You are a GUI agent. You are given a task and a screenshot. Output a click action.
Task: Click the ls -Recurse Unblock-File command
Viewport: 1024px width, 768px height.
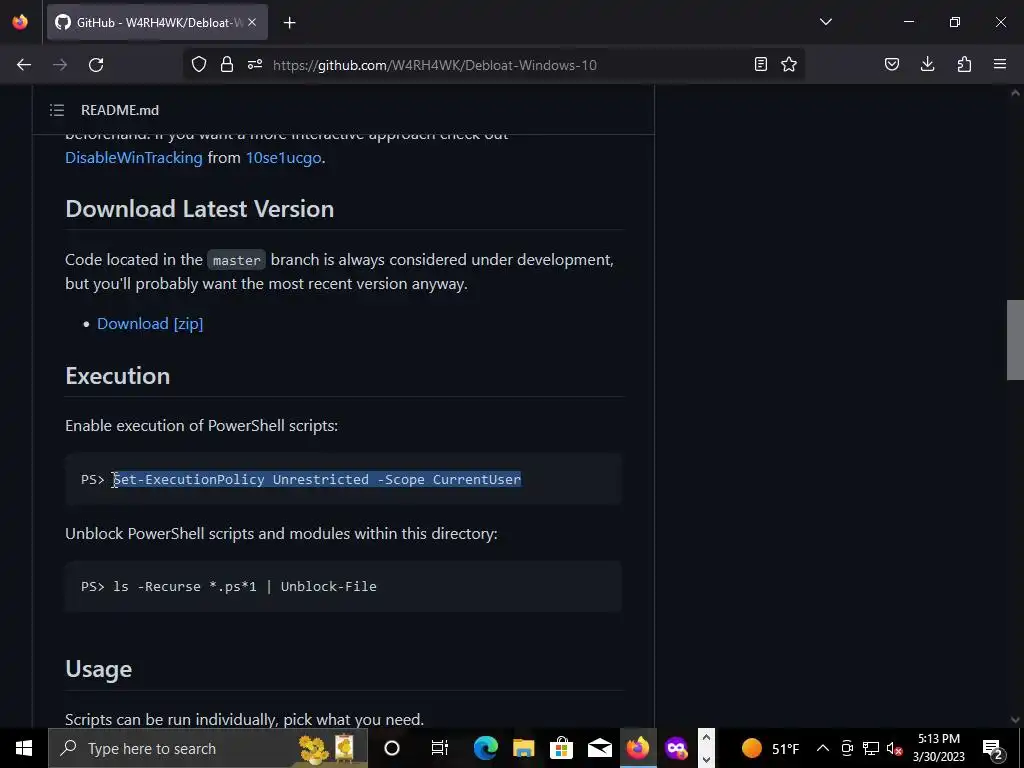tap(245, 586)
